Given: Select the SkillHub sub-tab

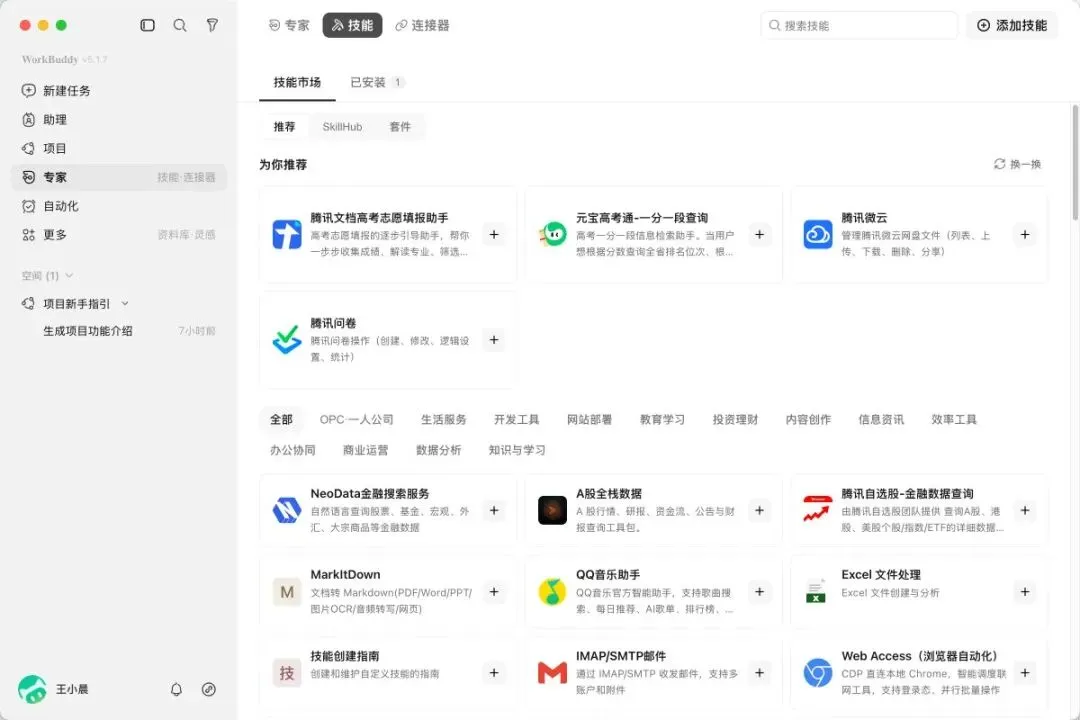Looking at the screenshot, I should 342,127.
